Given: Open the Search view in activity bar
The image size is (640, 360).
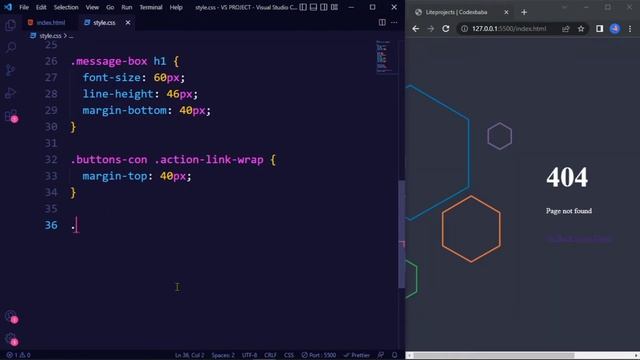Looking at the screenshot, I should click(11, 47).
